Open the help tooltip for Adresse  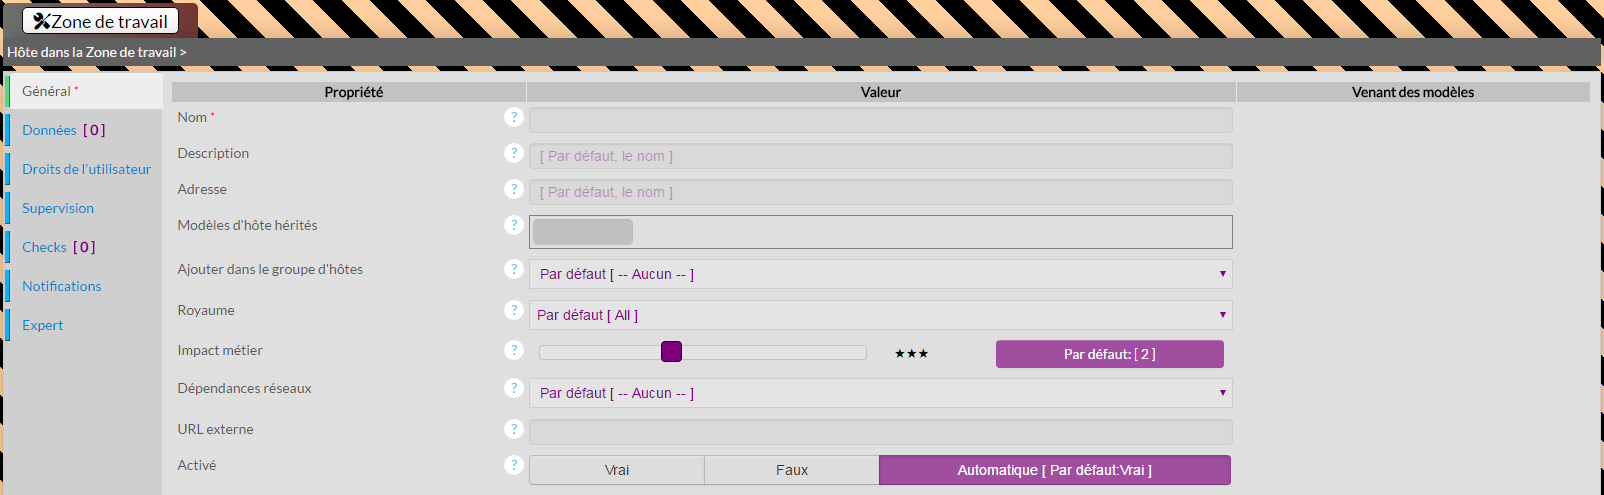[514, 189]
